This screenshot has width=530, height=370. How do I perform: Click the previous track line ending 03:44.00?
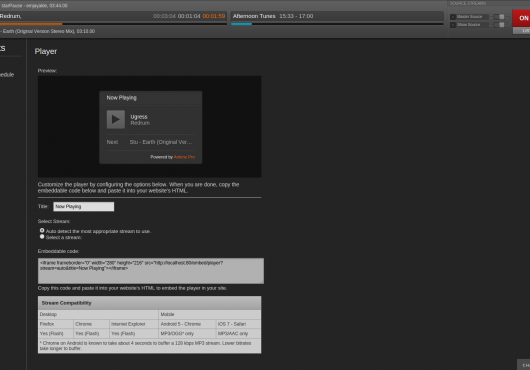(34, 6)
